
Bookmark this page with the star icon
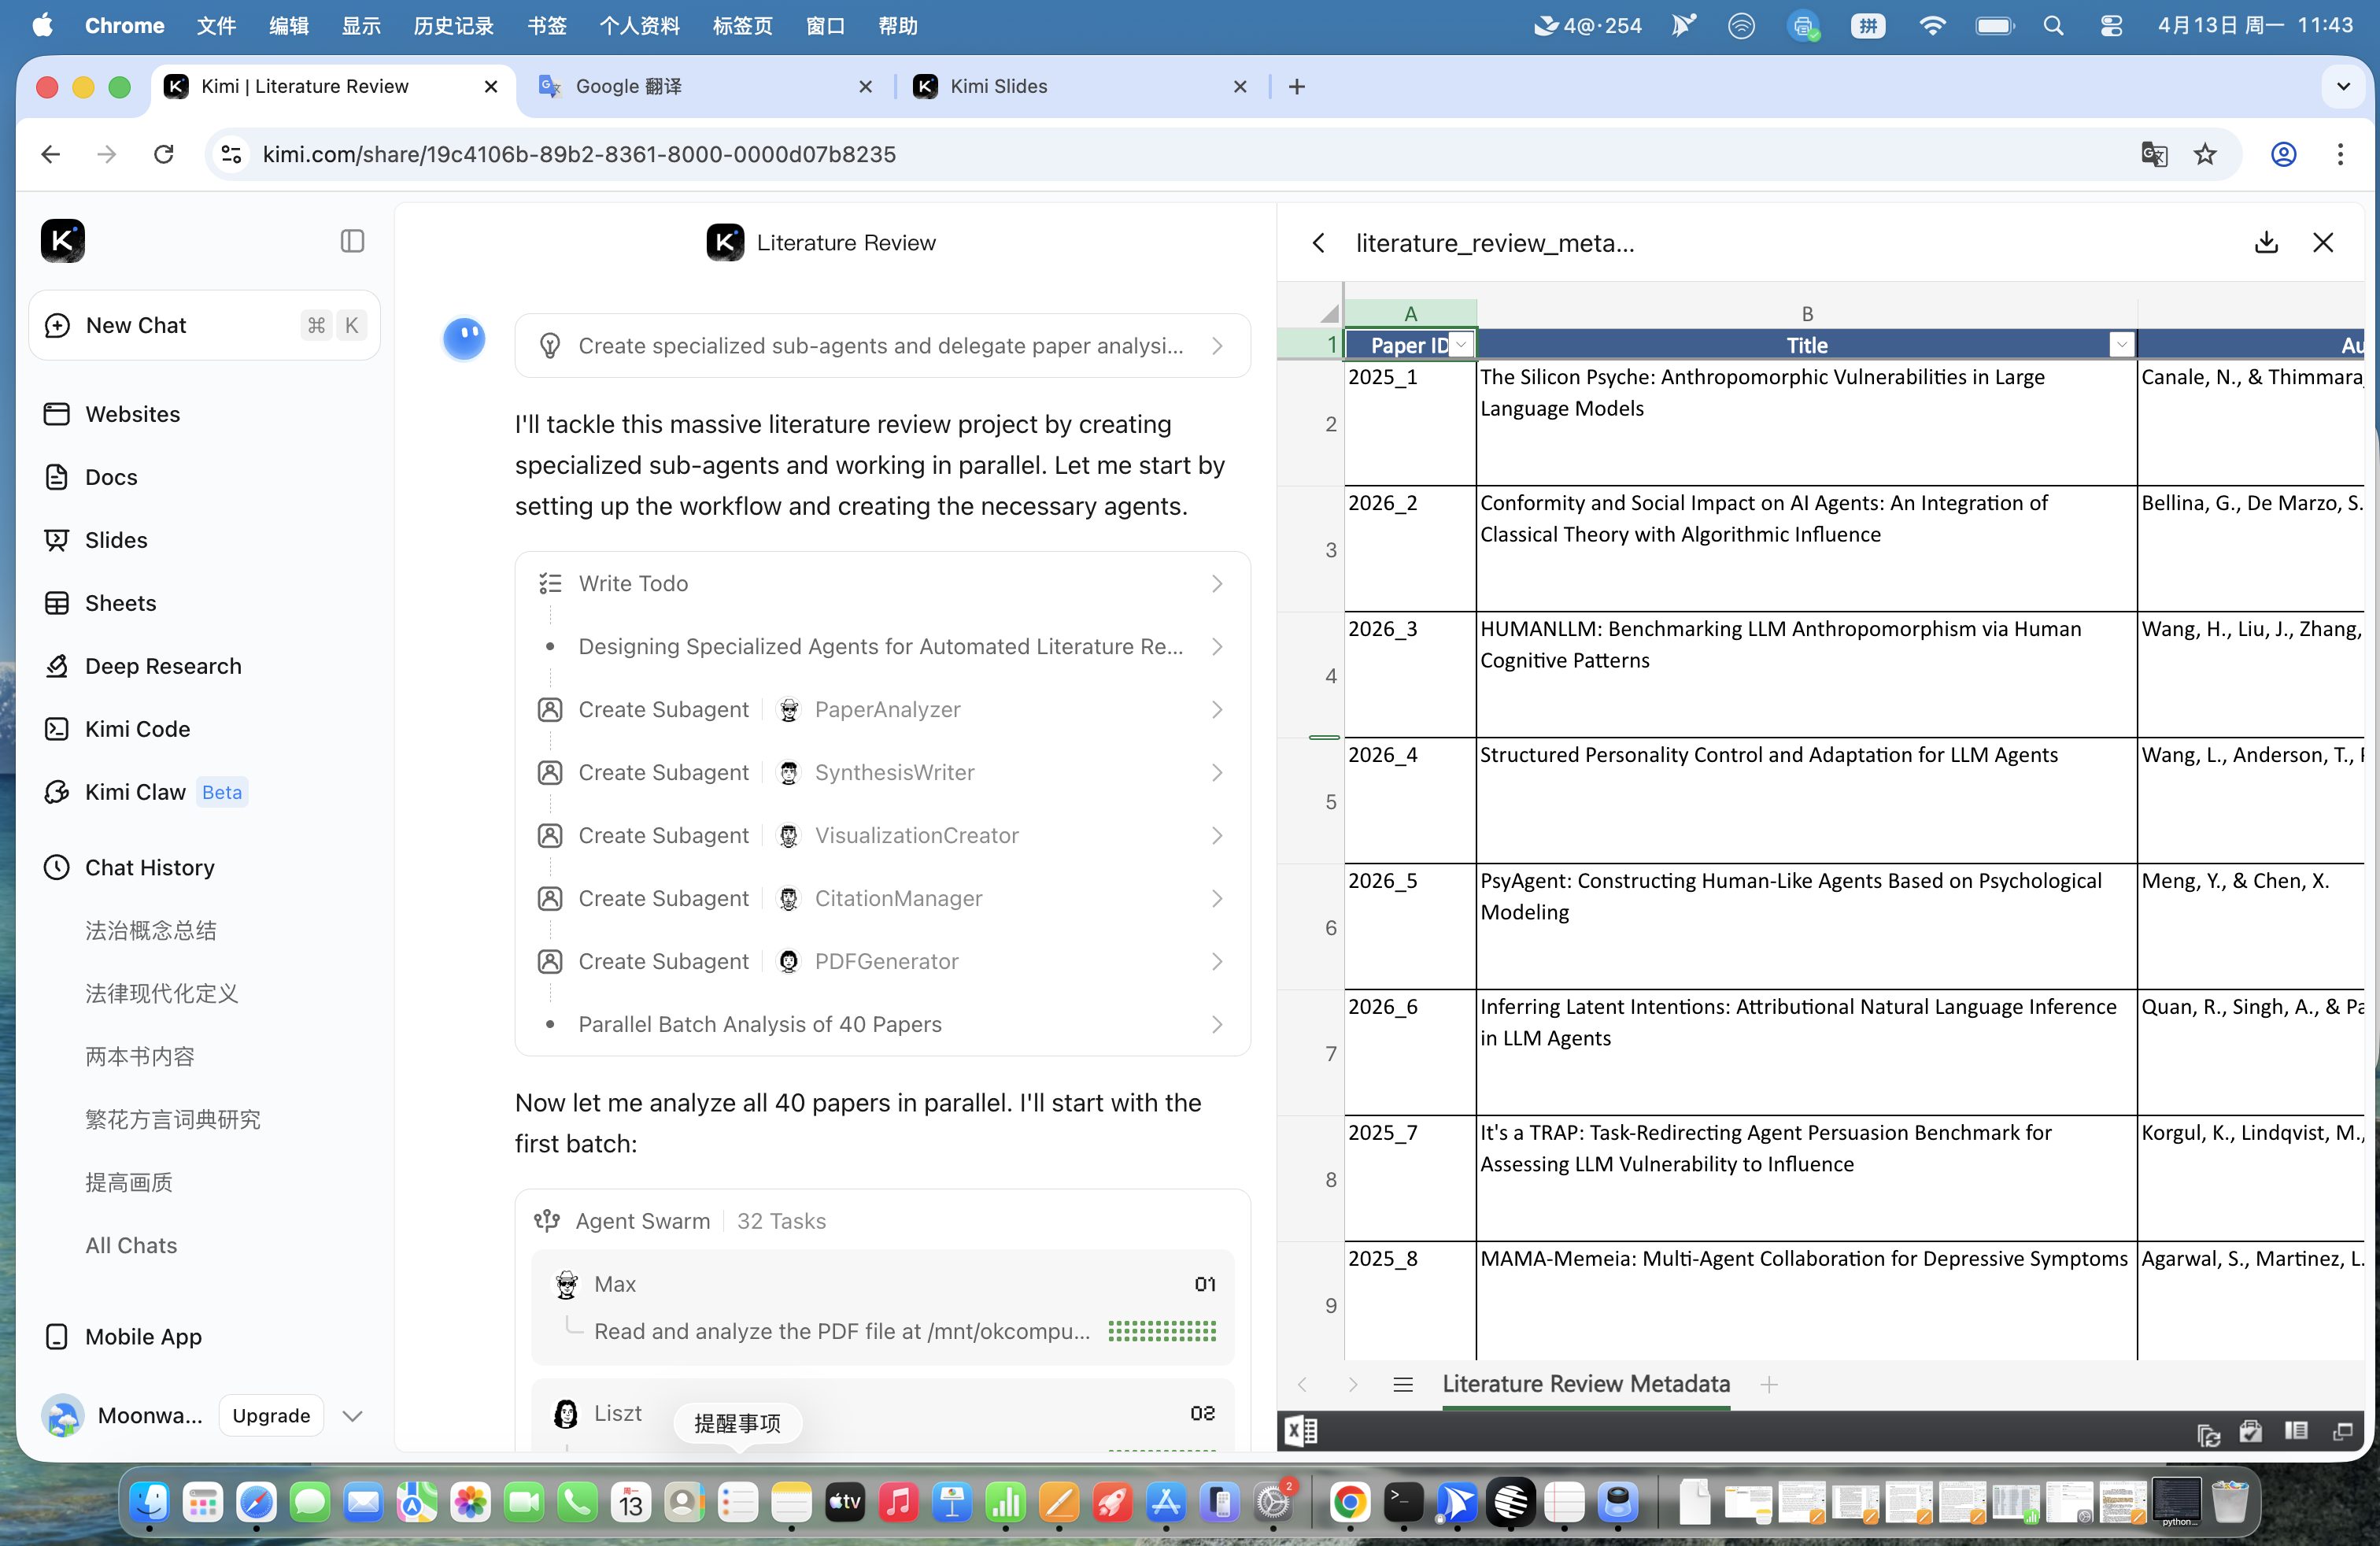pyautogui.click(x=2204, y=154)
